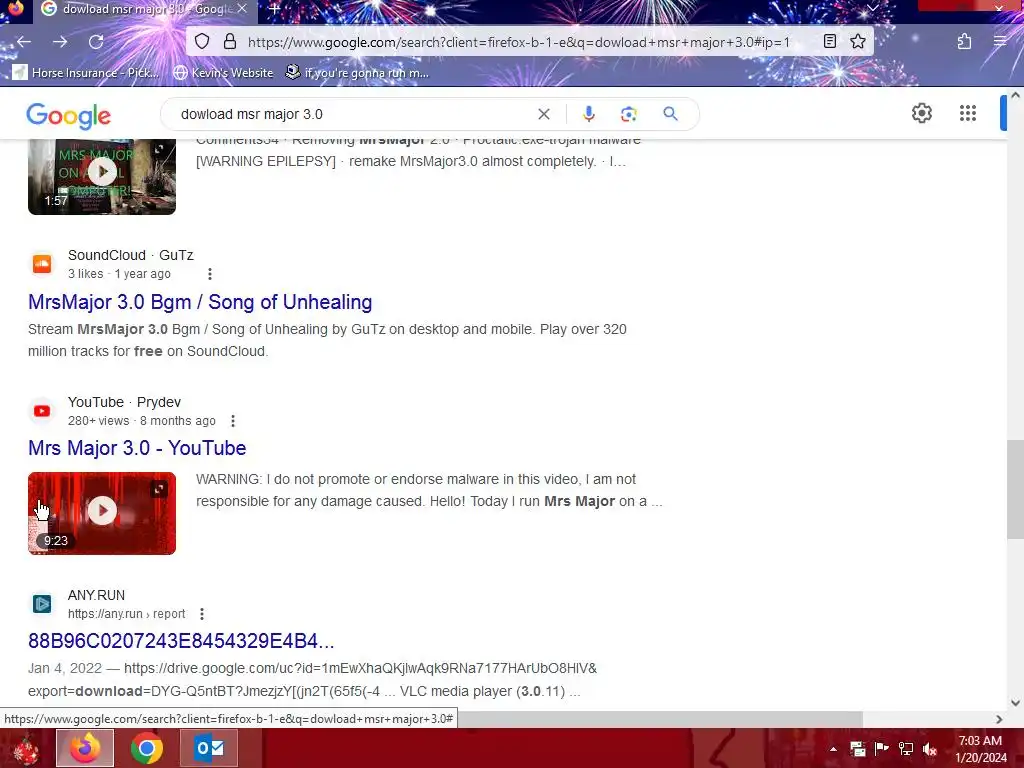Clear the search query

pyautogui.click(x=543, y=114)
